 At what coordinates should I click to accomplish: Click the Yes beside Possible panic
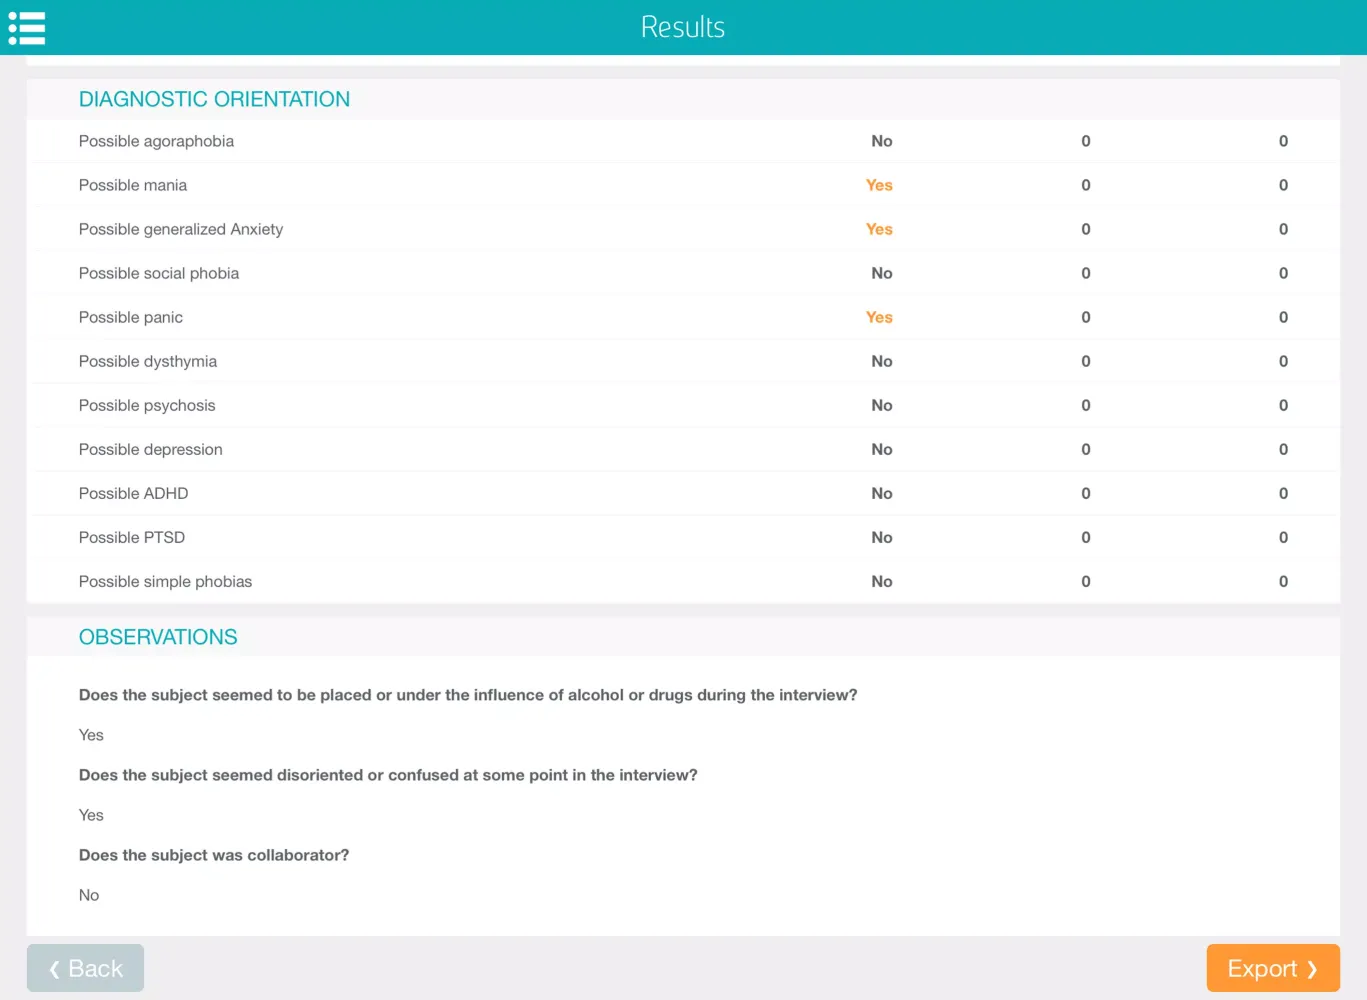879,317
